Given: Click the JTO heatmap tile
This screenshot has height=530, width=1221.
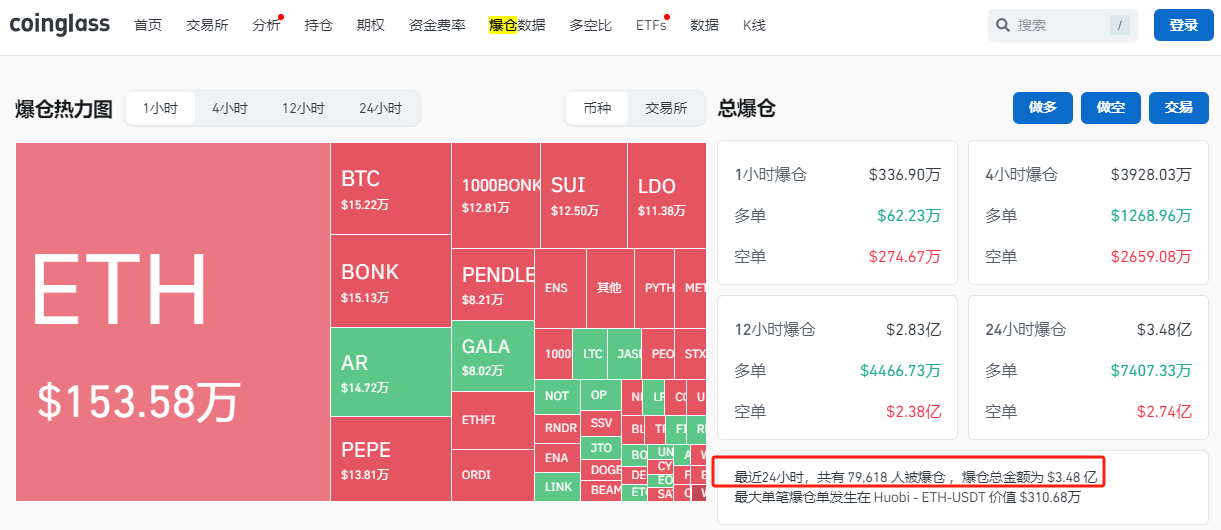Looking at the screenshot, I should tap(600, 448).
